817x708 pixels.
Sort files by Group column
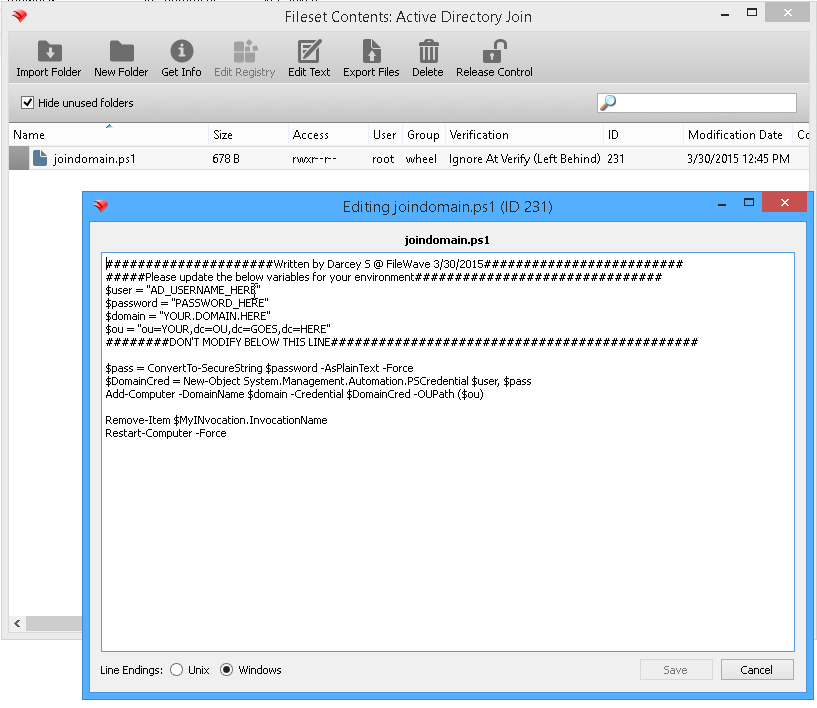pyautogui.click(x=423, y=135)
